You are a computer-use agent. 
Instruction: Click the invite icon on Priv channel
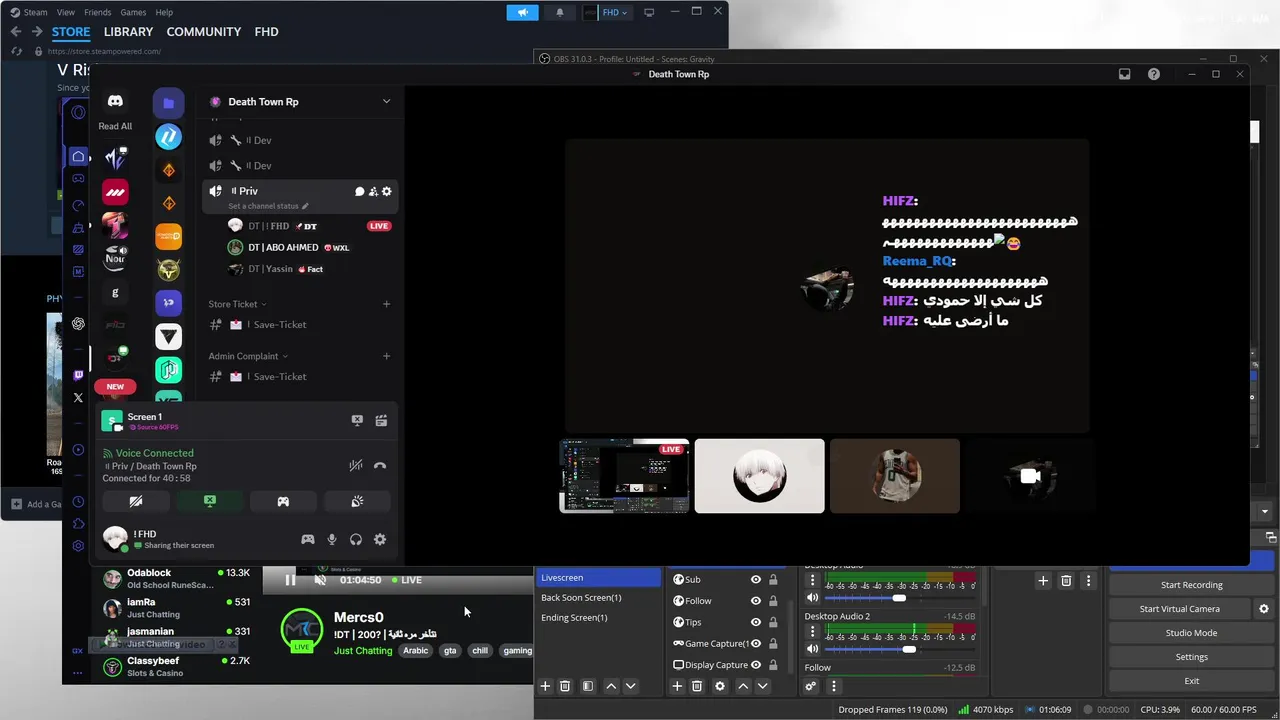coord(373,191)
